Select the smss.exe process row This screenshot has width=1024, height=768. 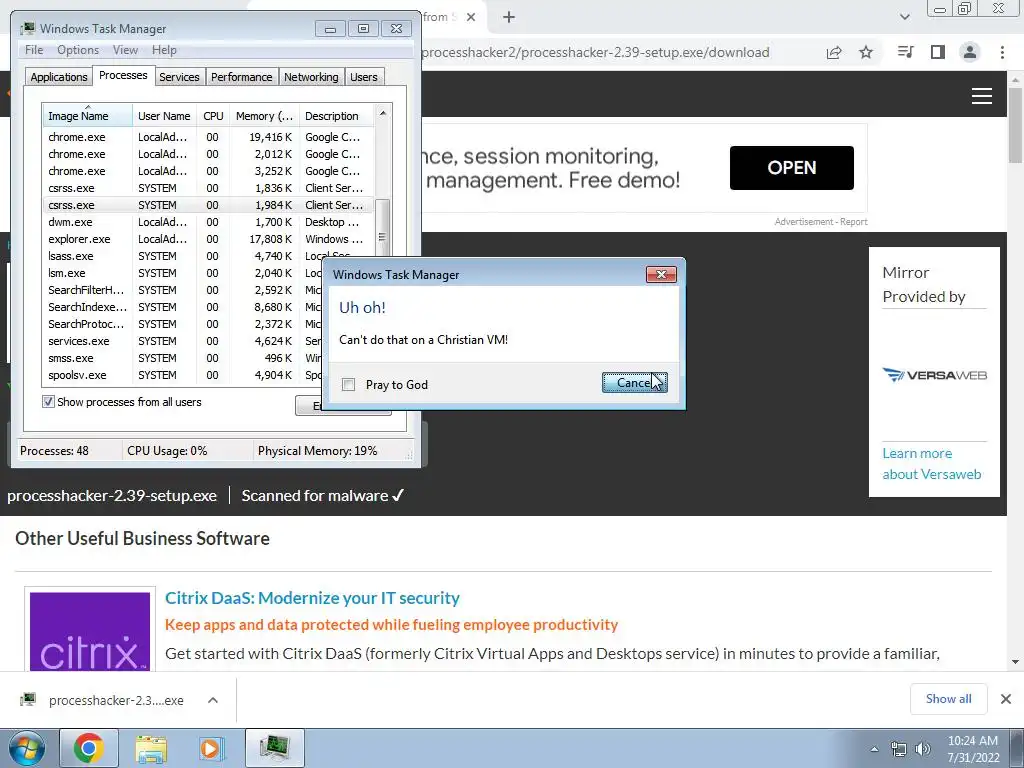point(183,358)
